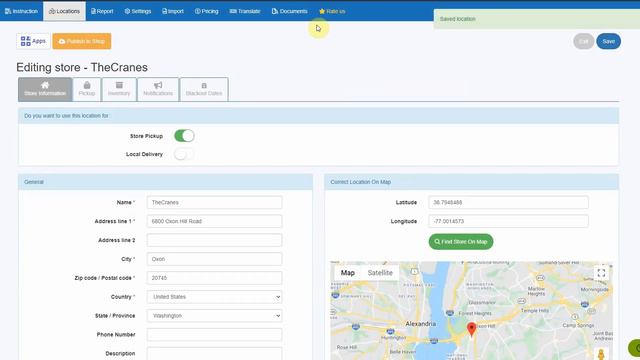
Task: Open Settings from the top navbar
Action: (x=138, y=11)
